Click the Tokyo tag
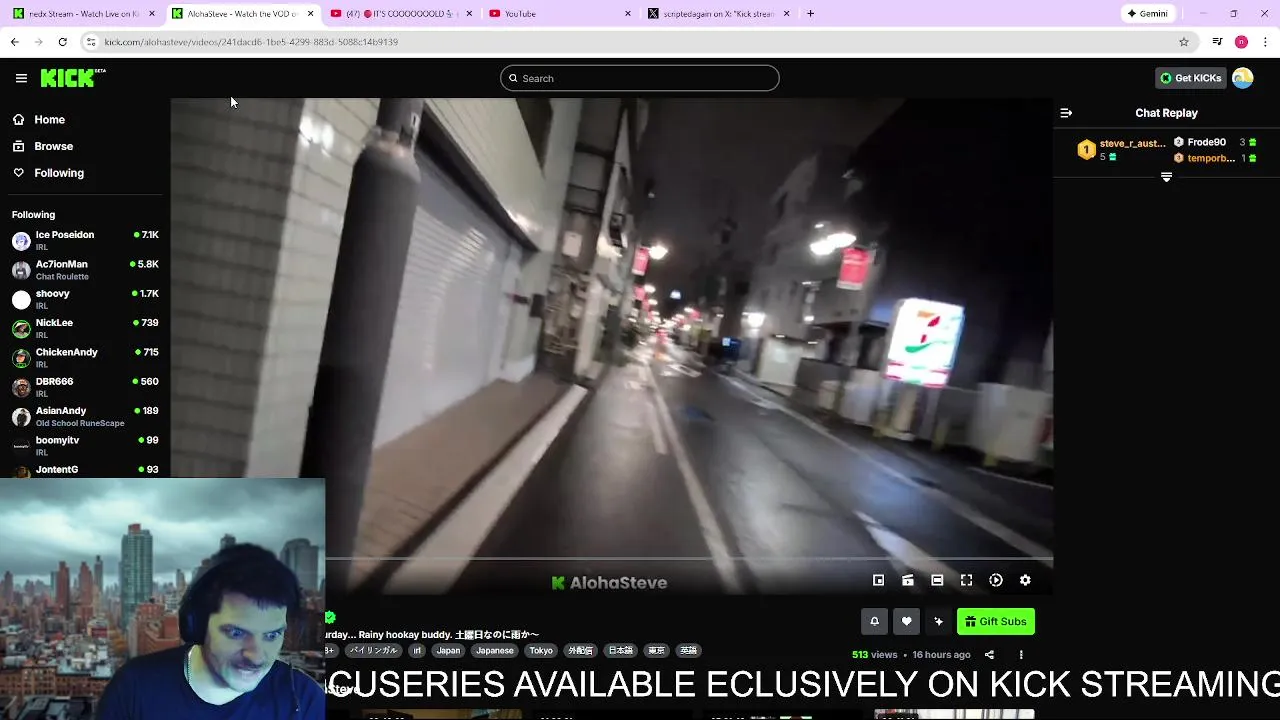The height and width of the screenshot is (720, 1280). (x=541, y=650)
